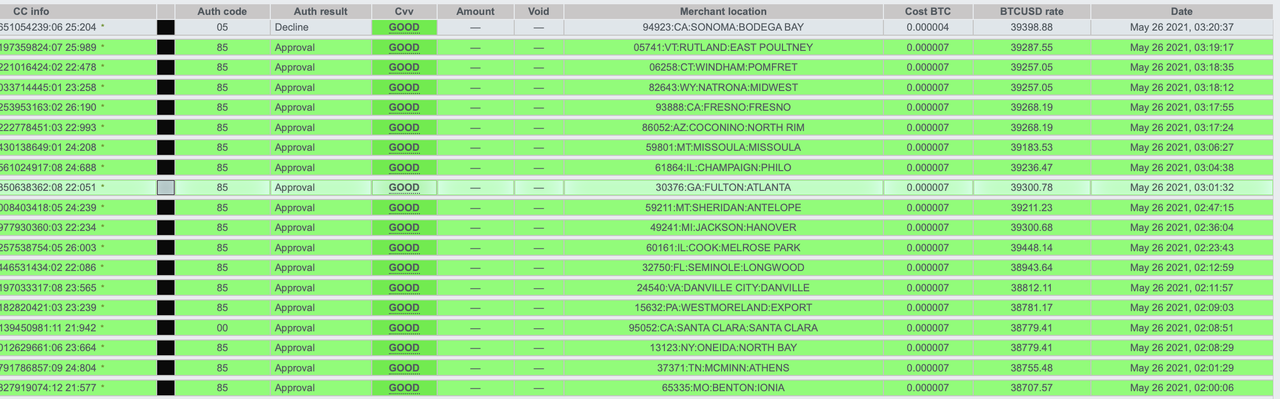The height and width of the screenshot is (399, 1280).
Task: Select date May 26 2021, 02:12:59
Action: (1182, 267)
